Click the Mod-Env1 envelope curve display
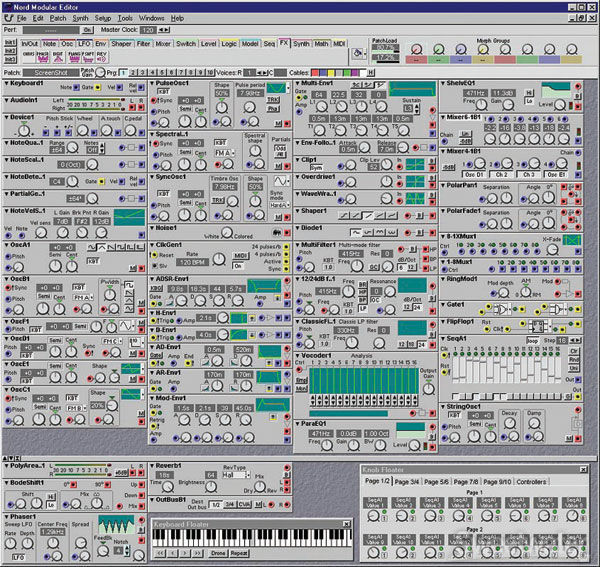Viewport: 600px width, 567px height. [272, 405]
